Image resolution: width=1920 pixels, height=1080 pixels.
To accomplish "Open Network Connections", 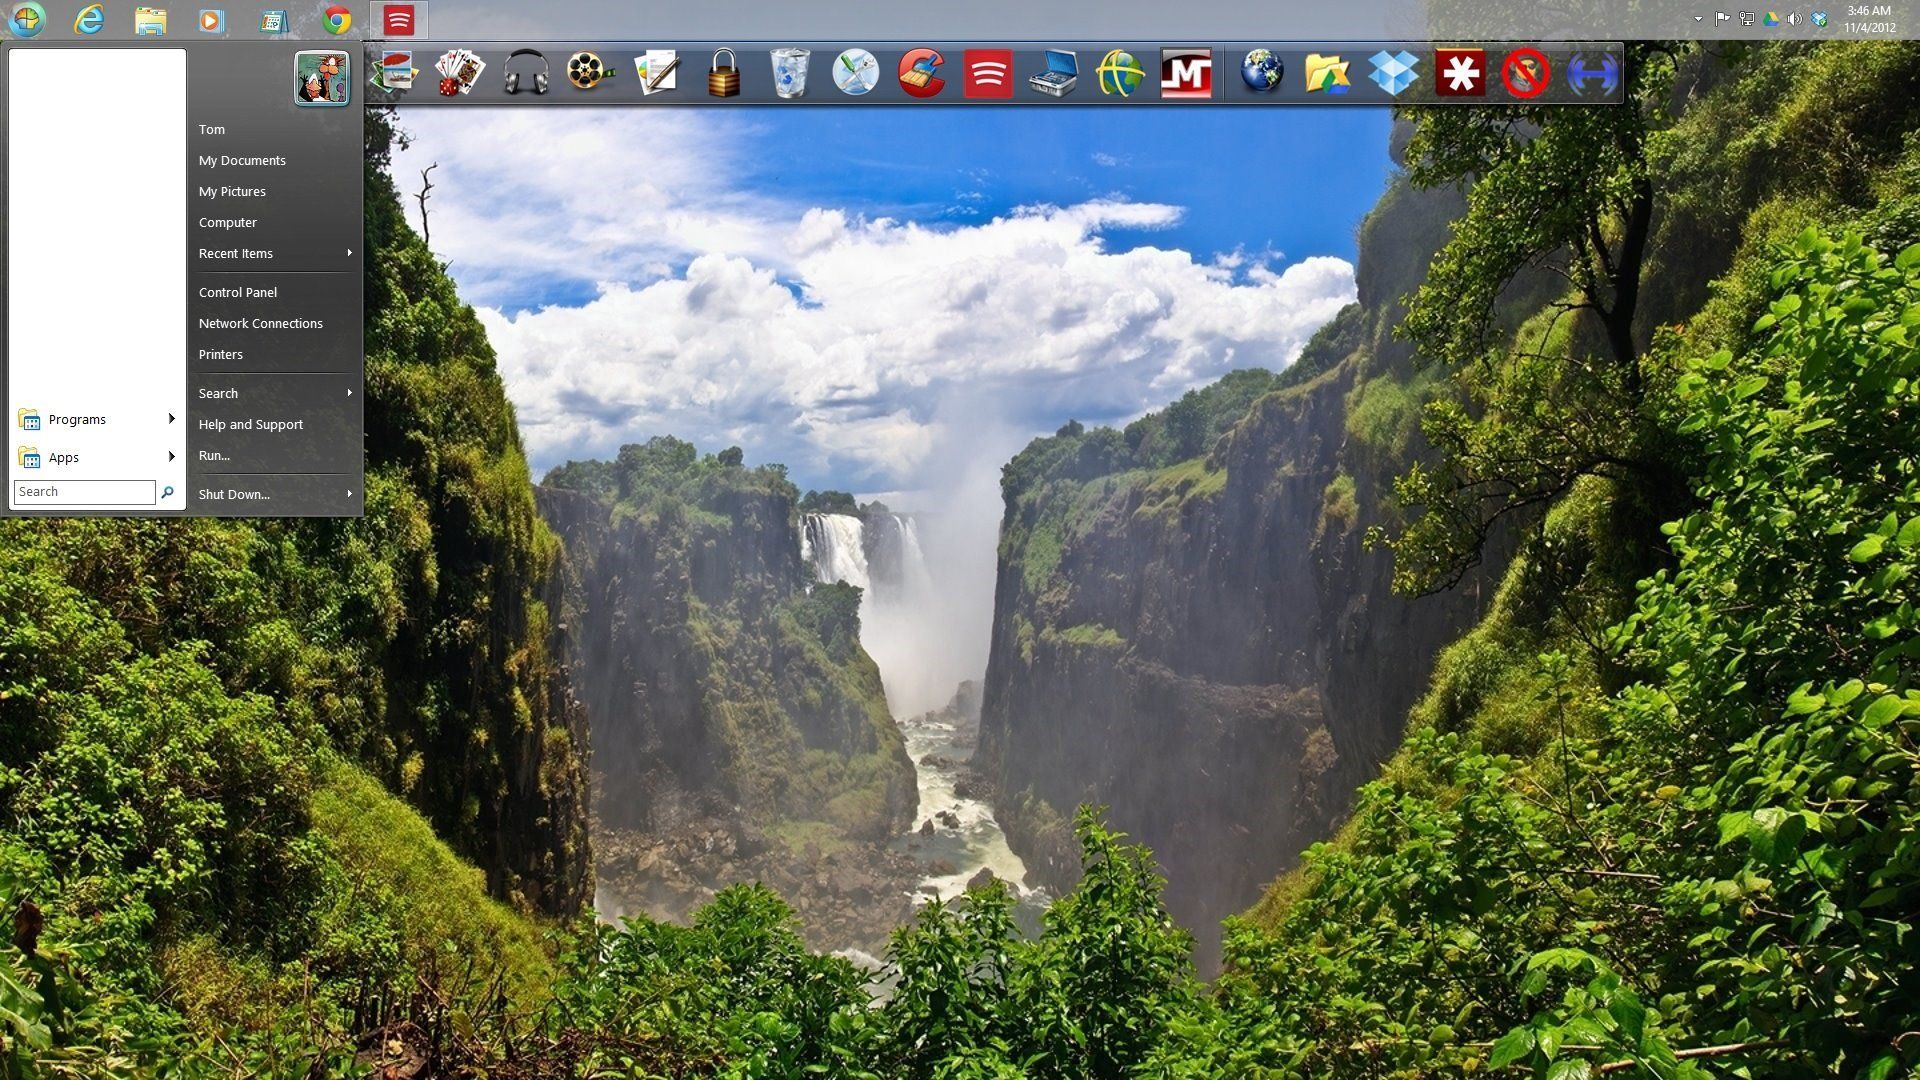I will [x=276, y=323].
